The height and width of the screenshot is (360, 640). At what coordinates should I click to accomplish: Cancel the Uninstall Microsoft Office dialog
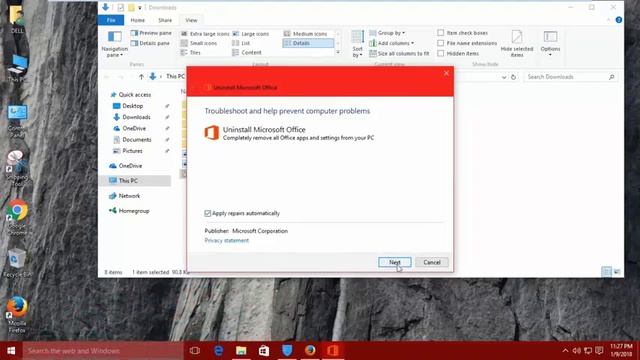(431, 262)
